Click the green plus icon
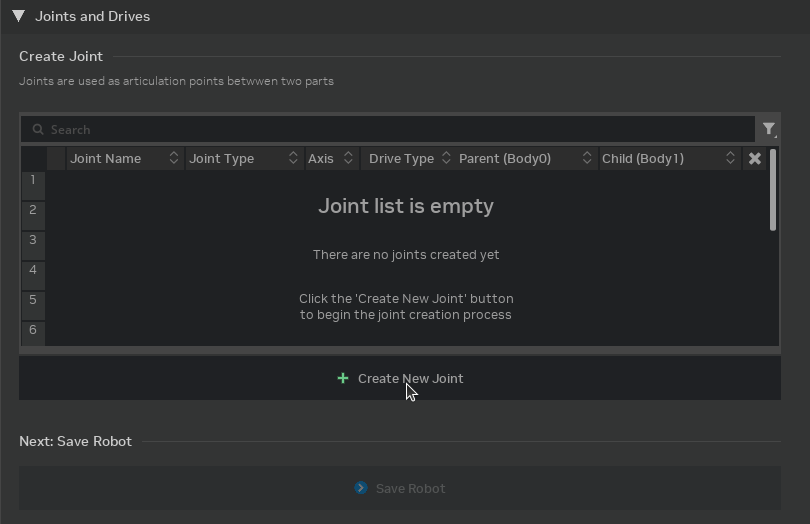The height and width of the screenshot is (524, 810). click(x=343, y=378)
